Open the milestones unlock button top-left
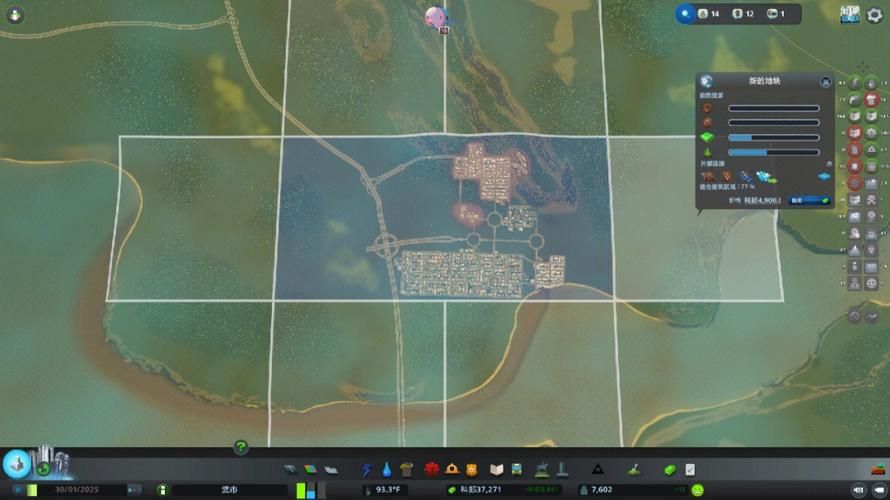This screenshot has height=500, width=890. (15, 15)
